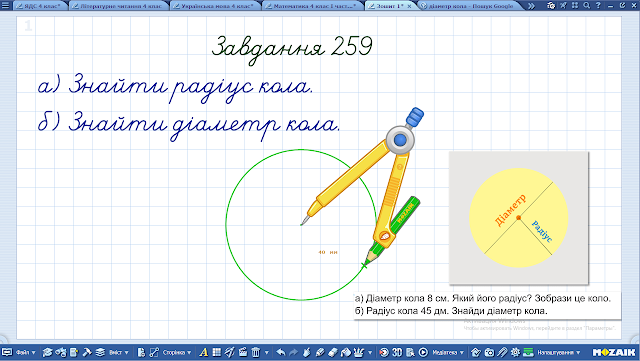Open the Медіатека dropdown
640x361 pixels.
[x=448, y=352]
